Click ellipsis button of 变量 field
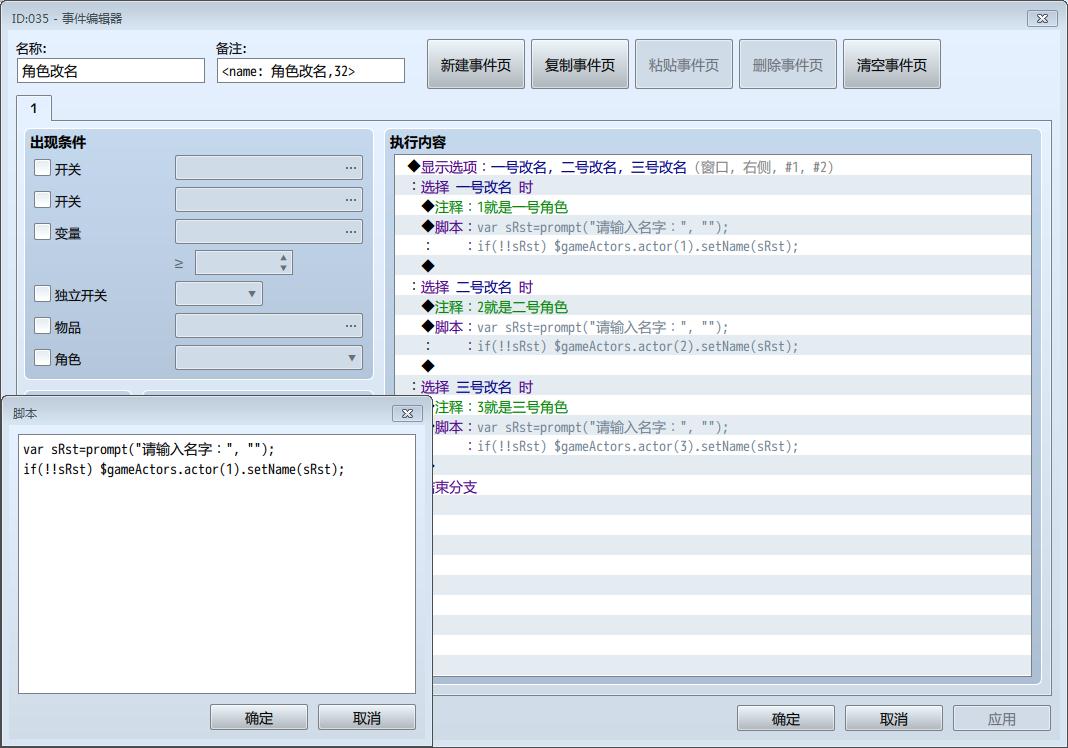Screen dimensions: 1068x748 coord(350,232)
